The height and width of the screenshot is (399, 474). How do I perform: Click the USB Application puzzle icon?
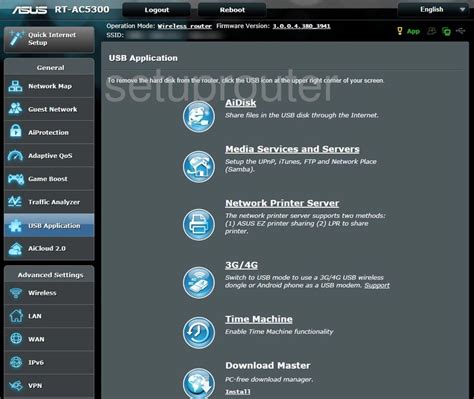[x=15, y=226]
